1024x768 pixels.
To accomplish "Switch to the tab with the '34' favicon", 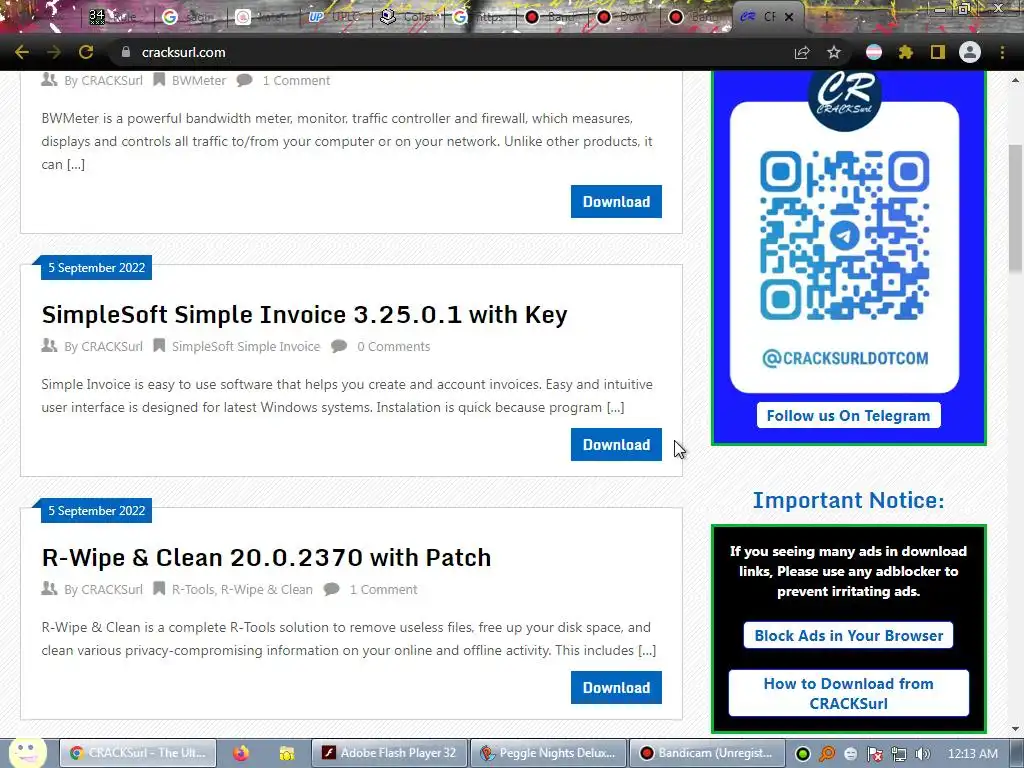I will click(x=116, y=17).
